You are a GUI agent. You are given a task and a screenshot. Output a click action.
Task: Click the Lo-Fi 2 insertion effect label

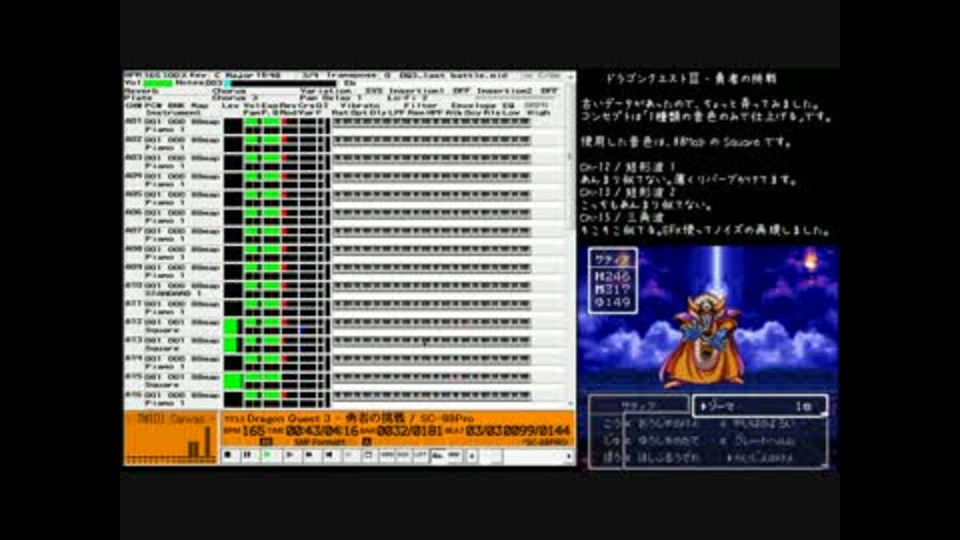click(x=407, y=98)
